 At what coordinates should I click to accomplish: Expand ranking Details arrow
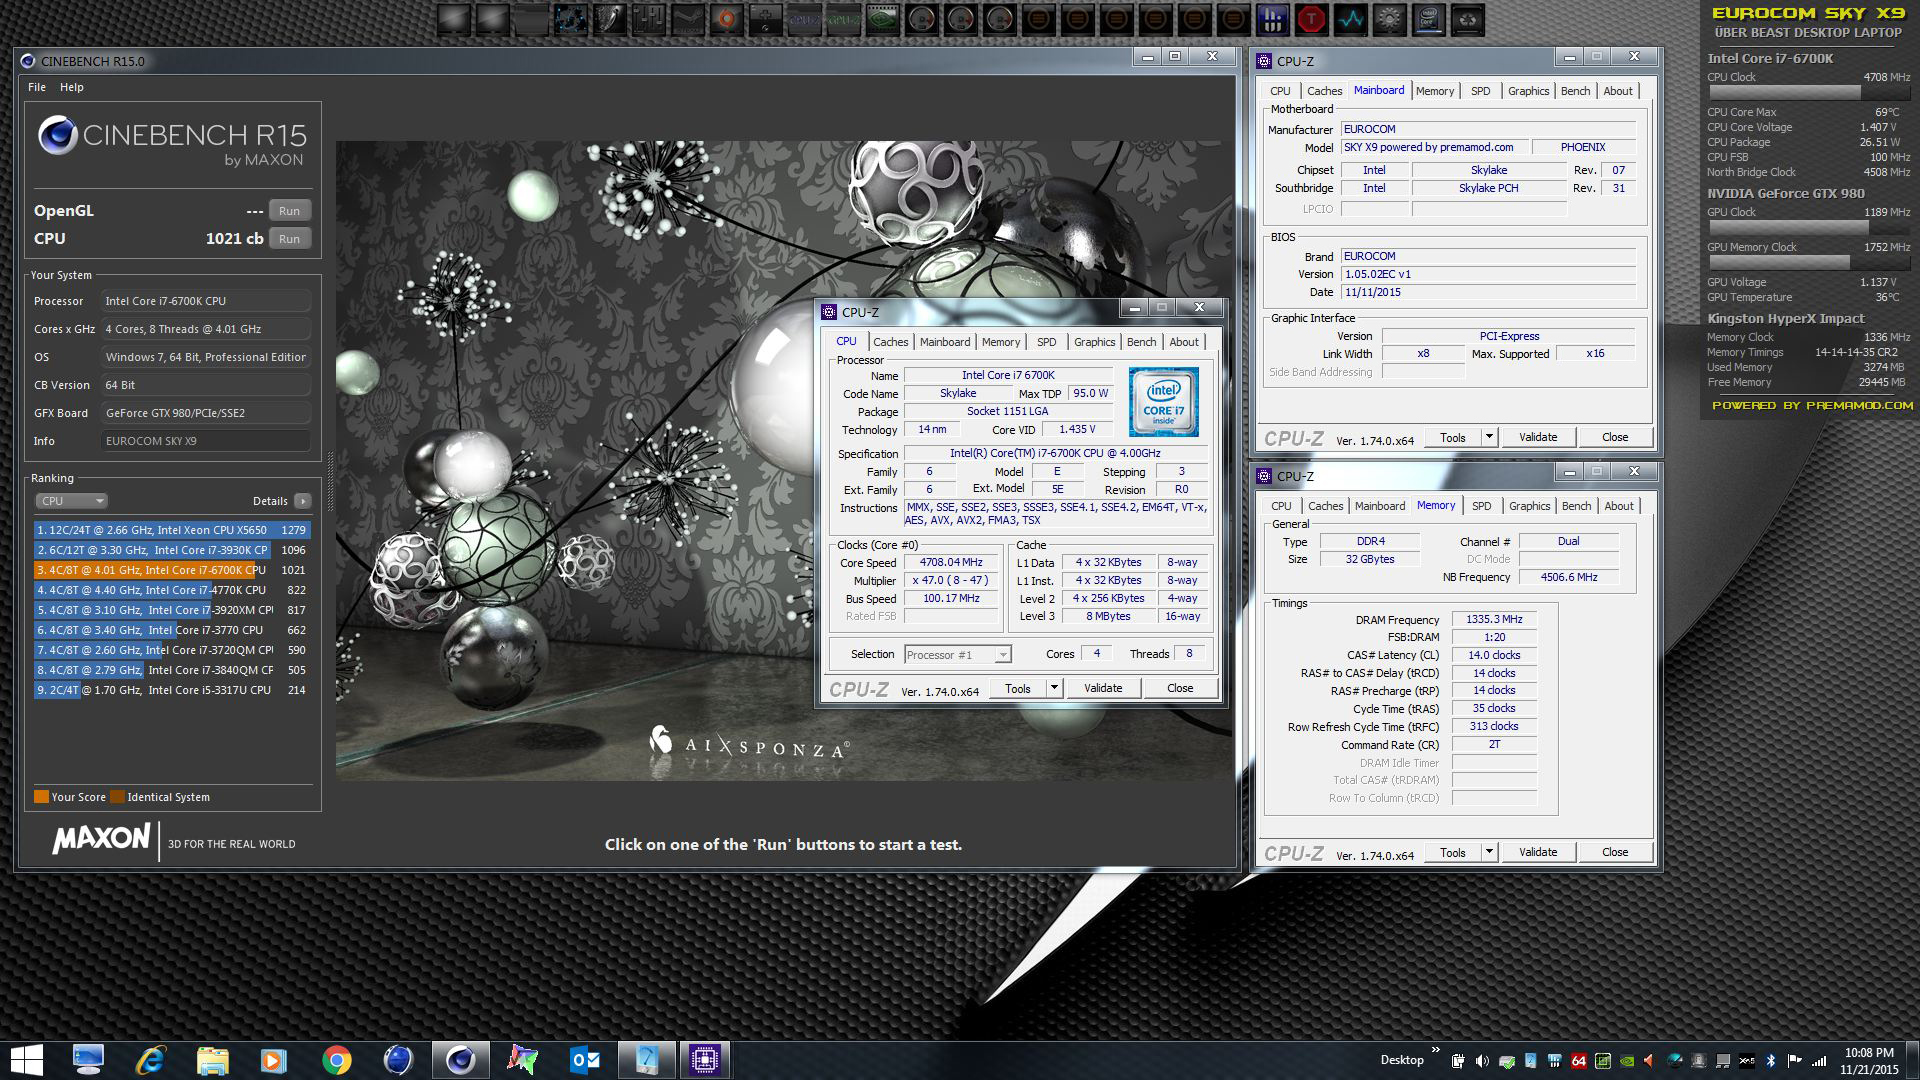(x=303, y=501)
